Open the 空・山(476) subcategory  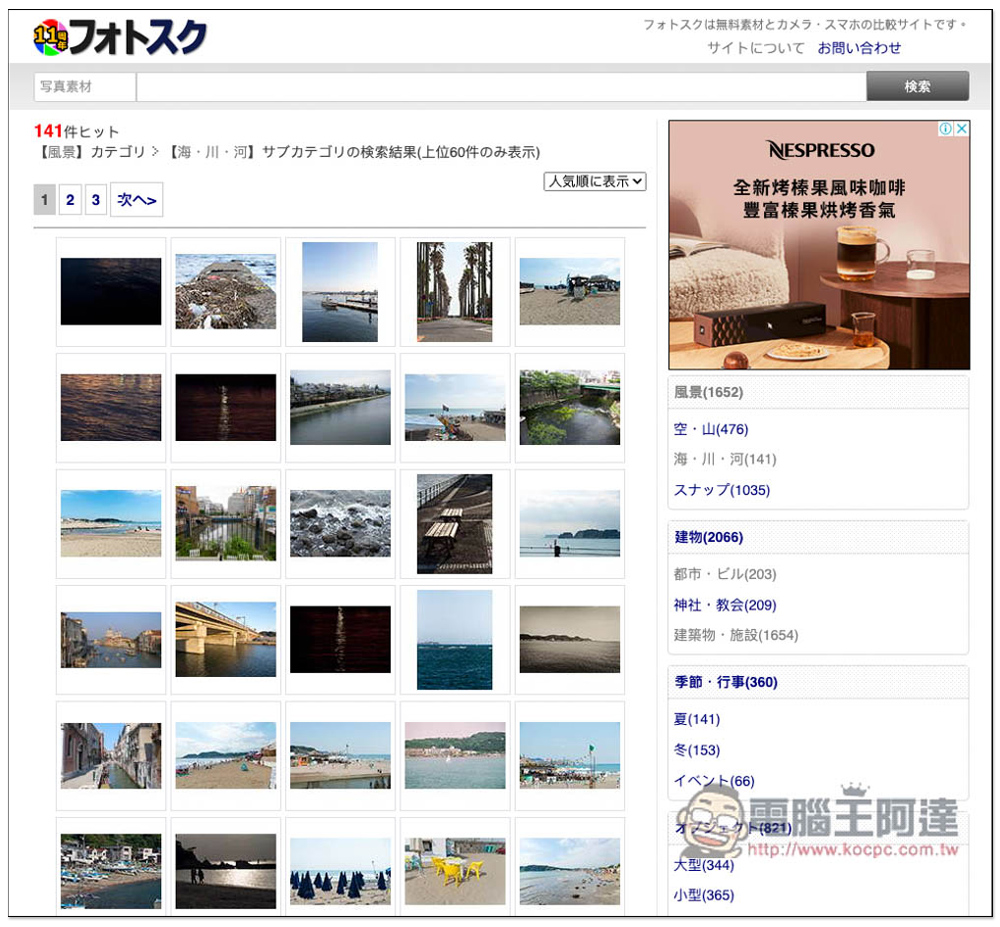point(710,429)
